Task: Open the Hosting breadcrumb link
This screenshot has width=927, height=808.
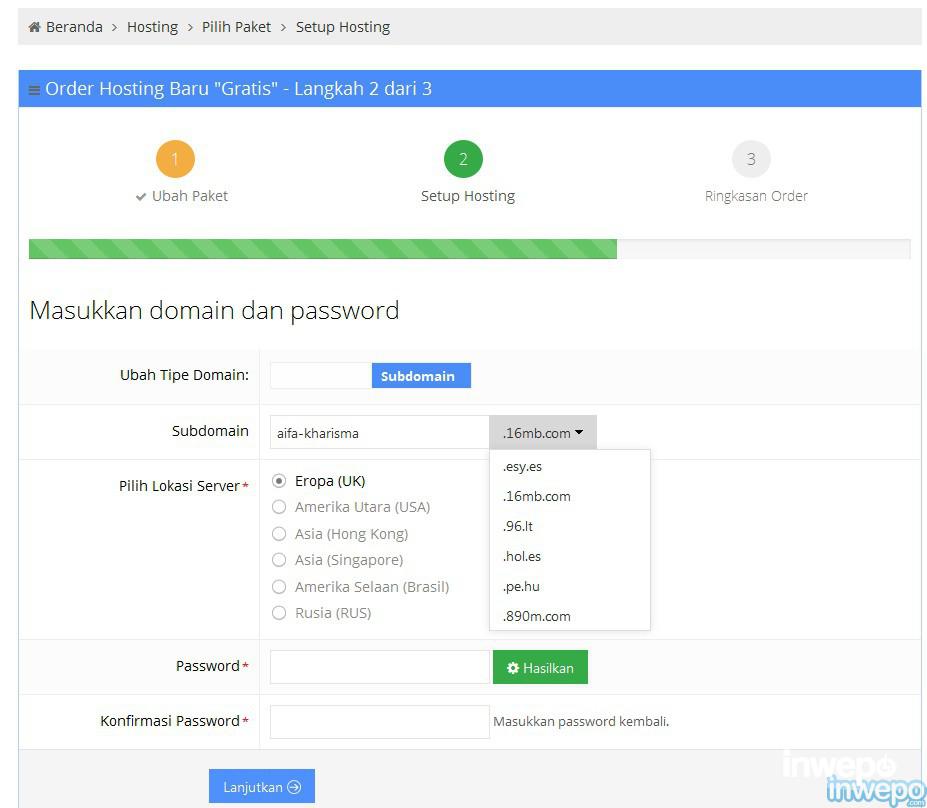Action: point(153,27)
